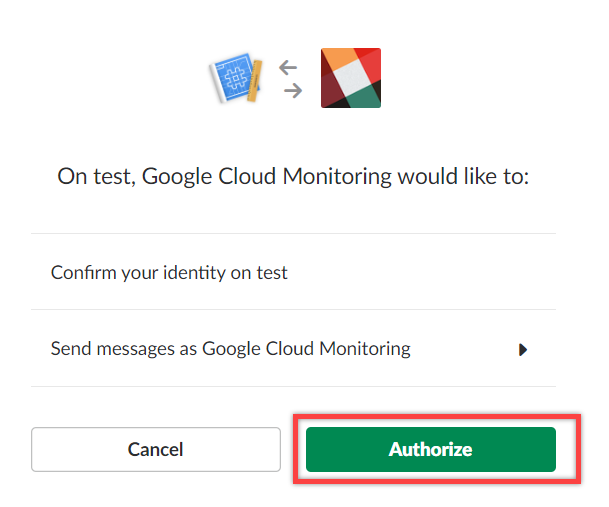
Task: Click "Send messages" permission text
Action: point(113,349)
